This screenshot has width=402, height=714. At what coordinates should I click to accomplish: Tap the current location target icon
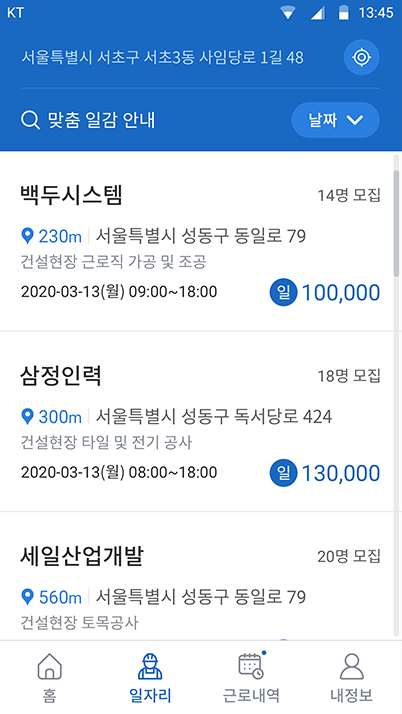[361, 57]
